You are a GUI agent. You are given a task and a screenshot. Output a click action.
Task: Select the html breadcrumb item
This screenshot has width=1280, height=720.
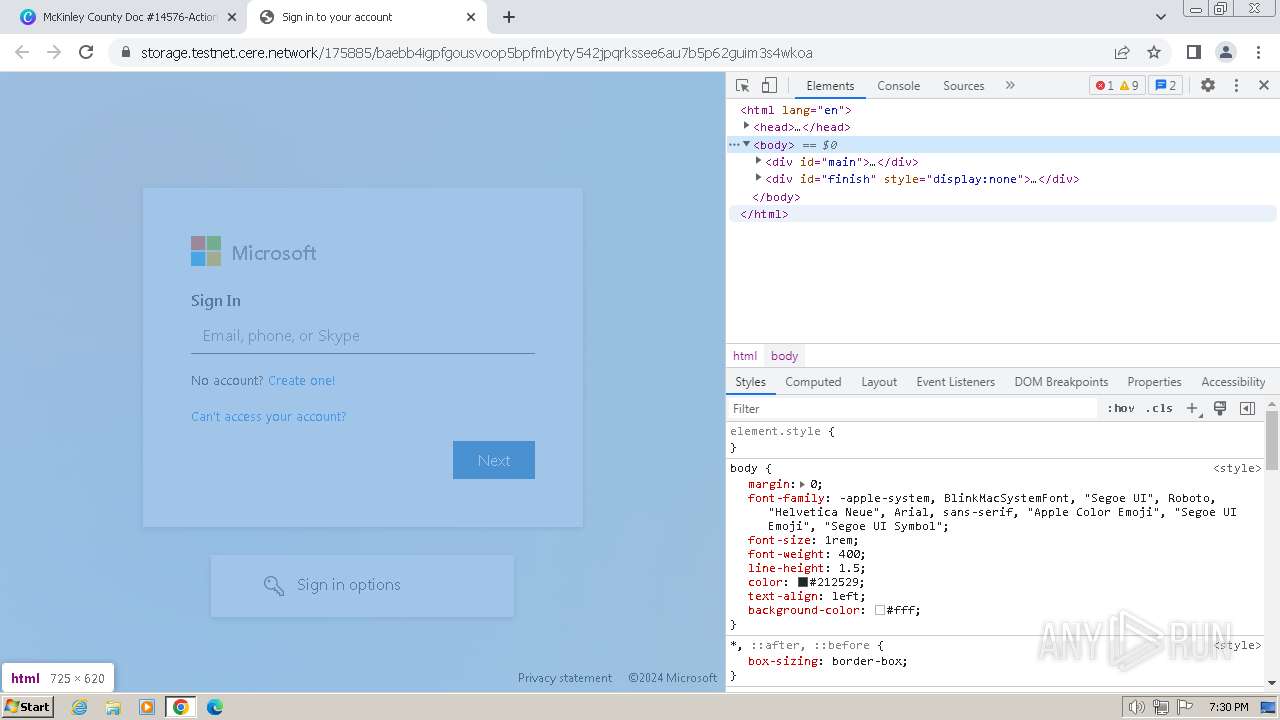745,356
